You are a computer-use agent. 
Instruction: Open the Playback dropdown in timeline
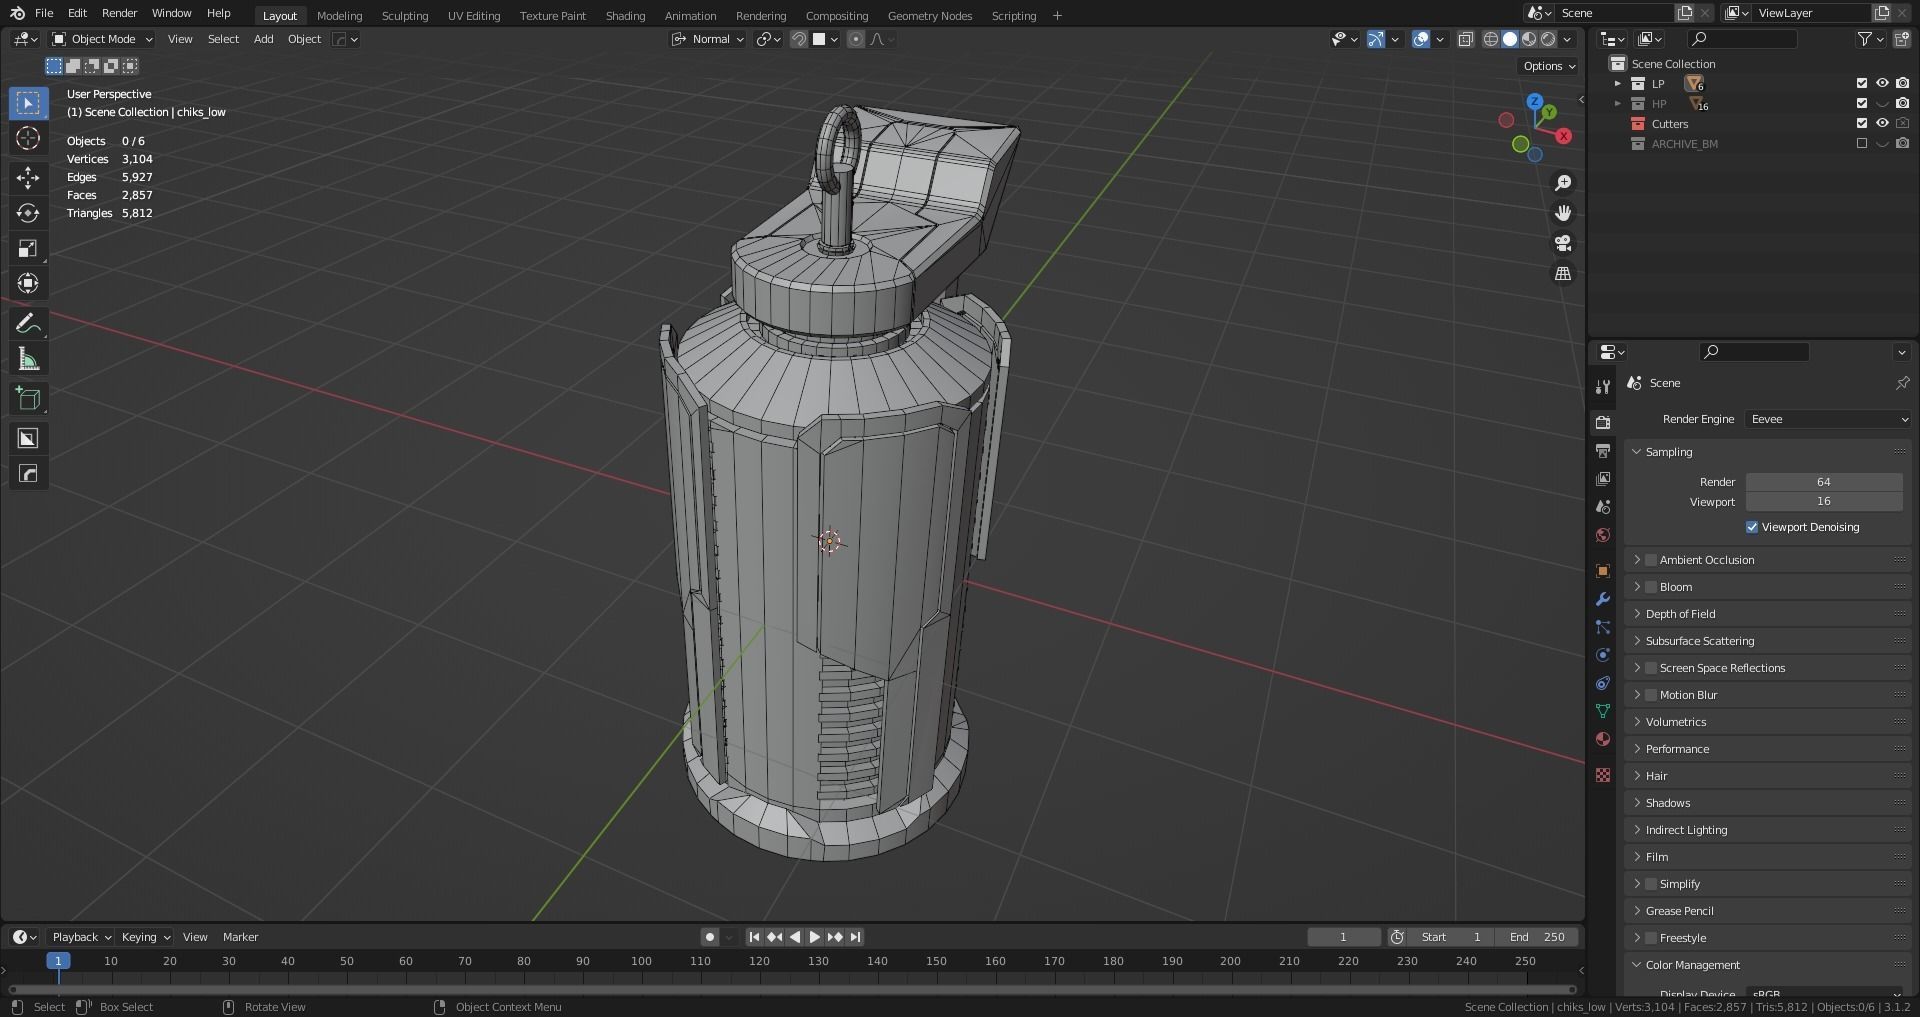81,937
